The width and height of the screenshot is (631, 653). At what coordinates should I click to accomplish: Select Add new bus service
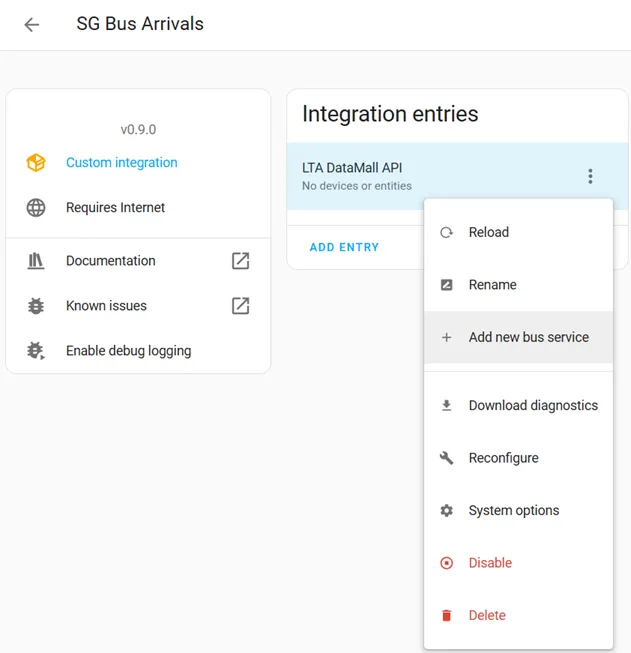pos(518,337)
